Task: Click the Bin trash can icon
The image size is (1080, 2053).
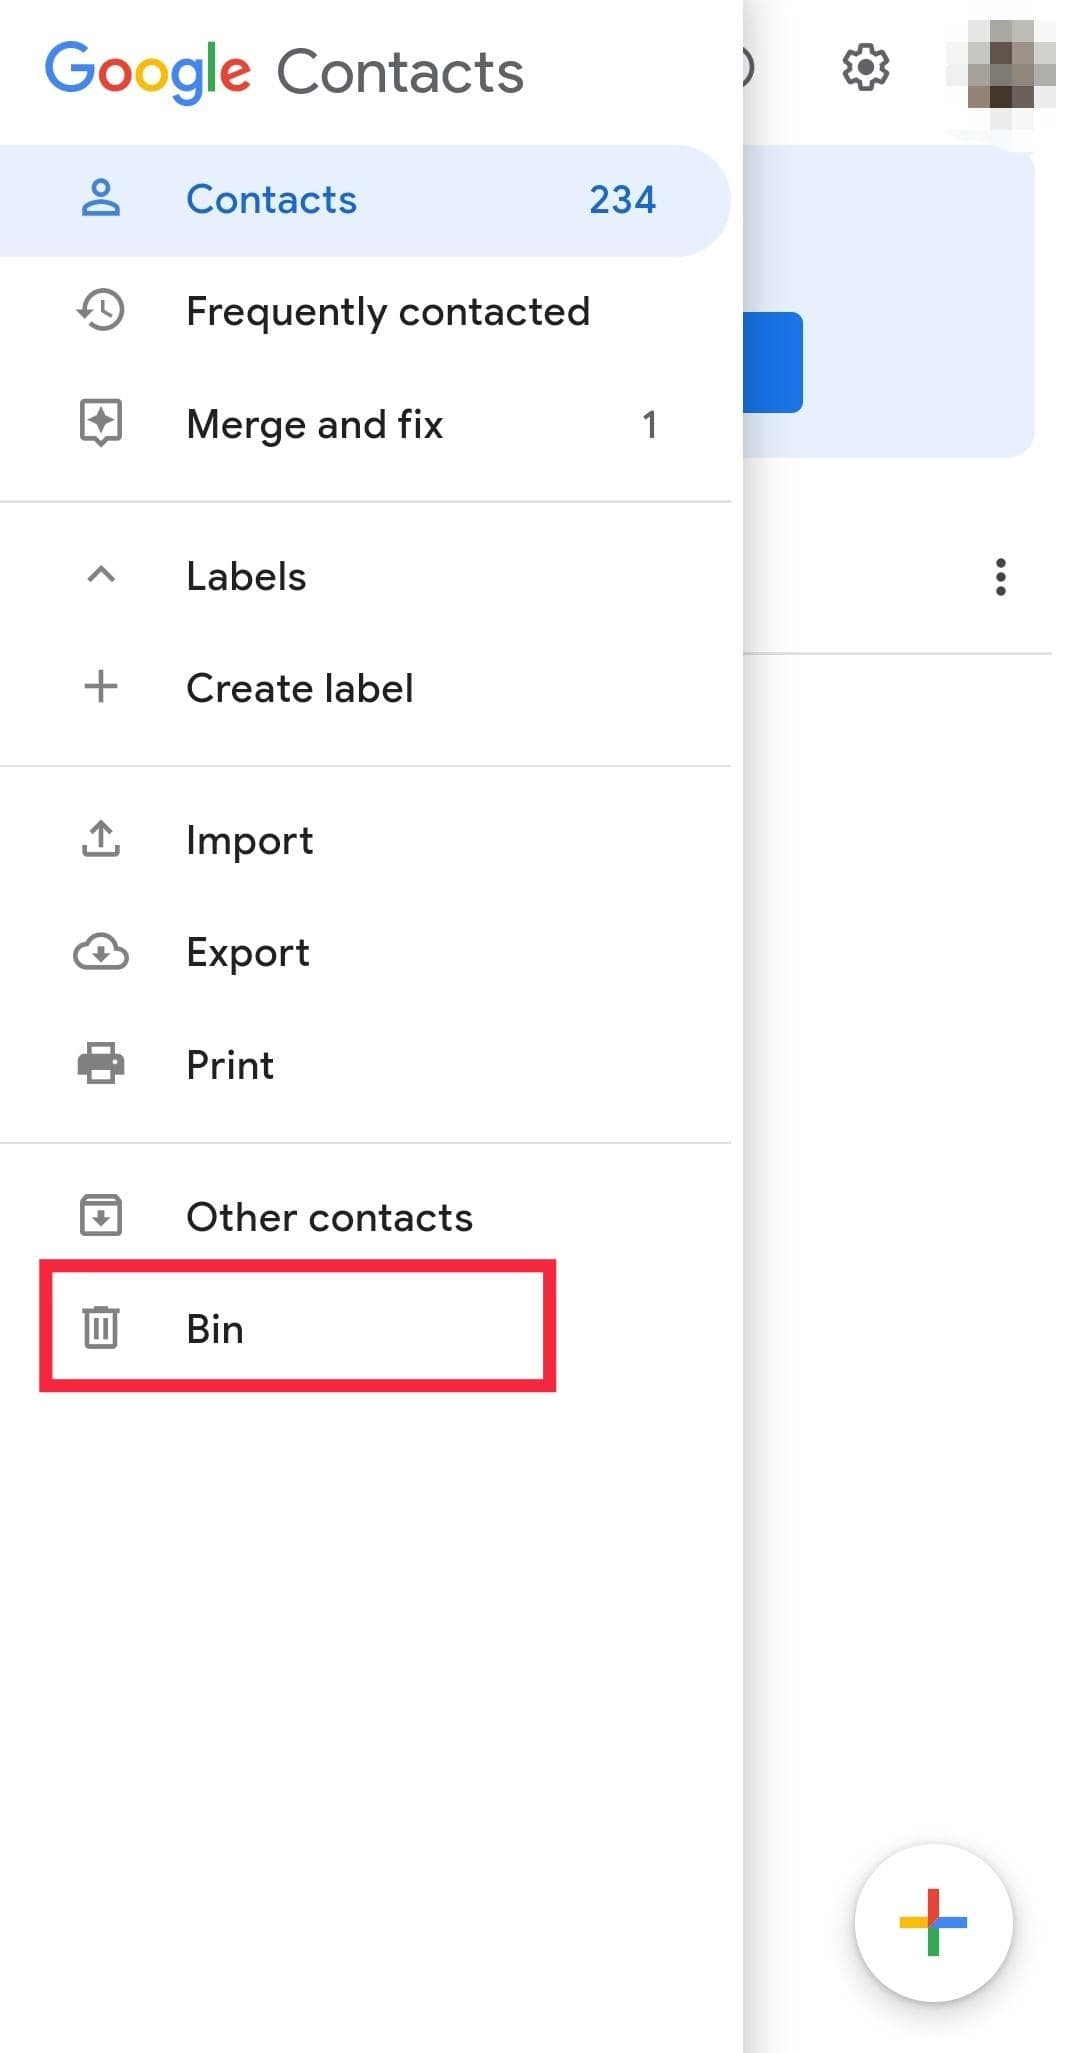Action: (101, 1327)
